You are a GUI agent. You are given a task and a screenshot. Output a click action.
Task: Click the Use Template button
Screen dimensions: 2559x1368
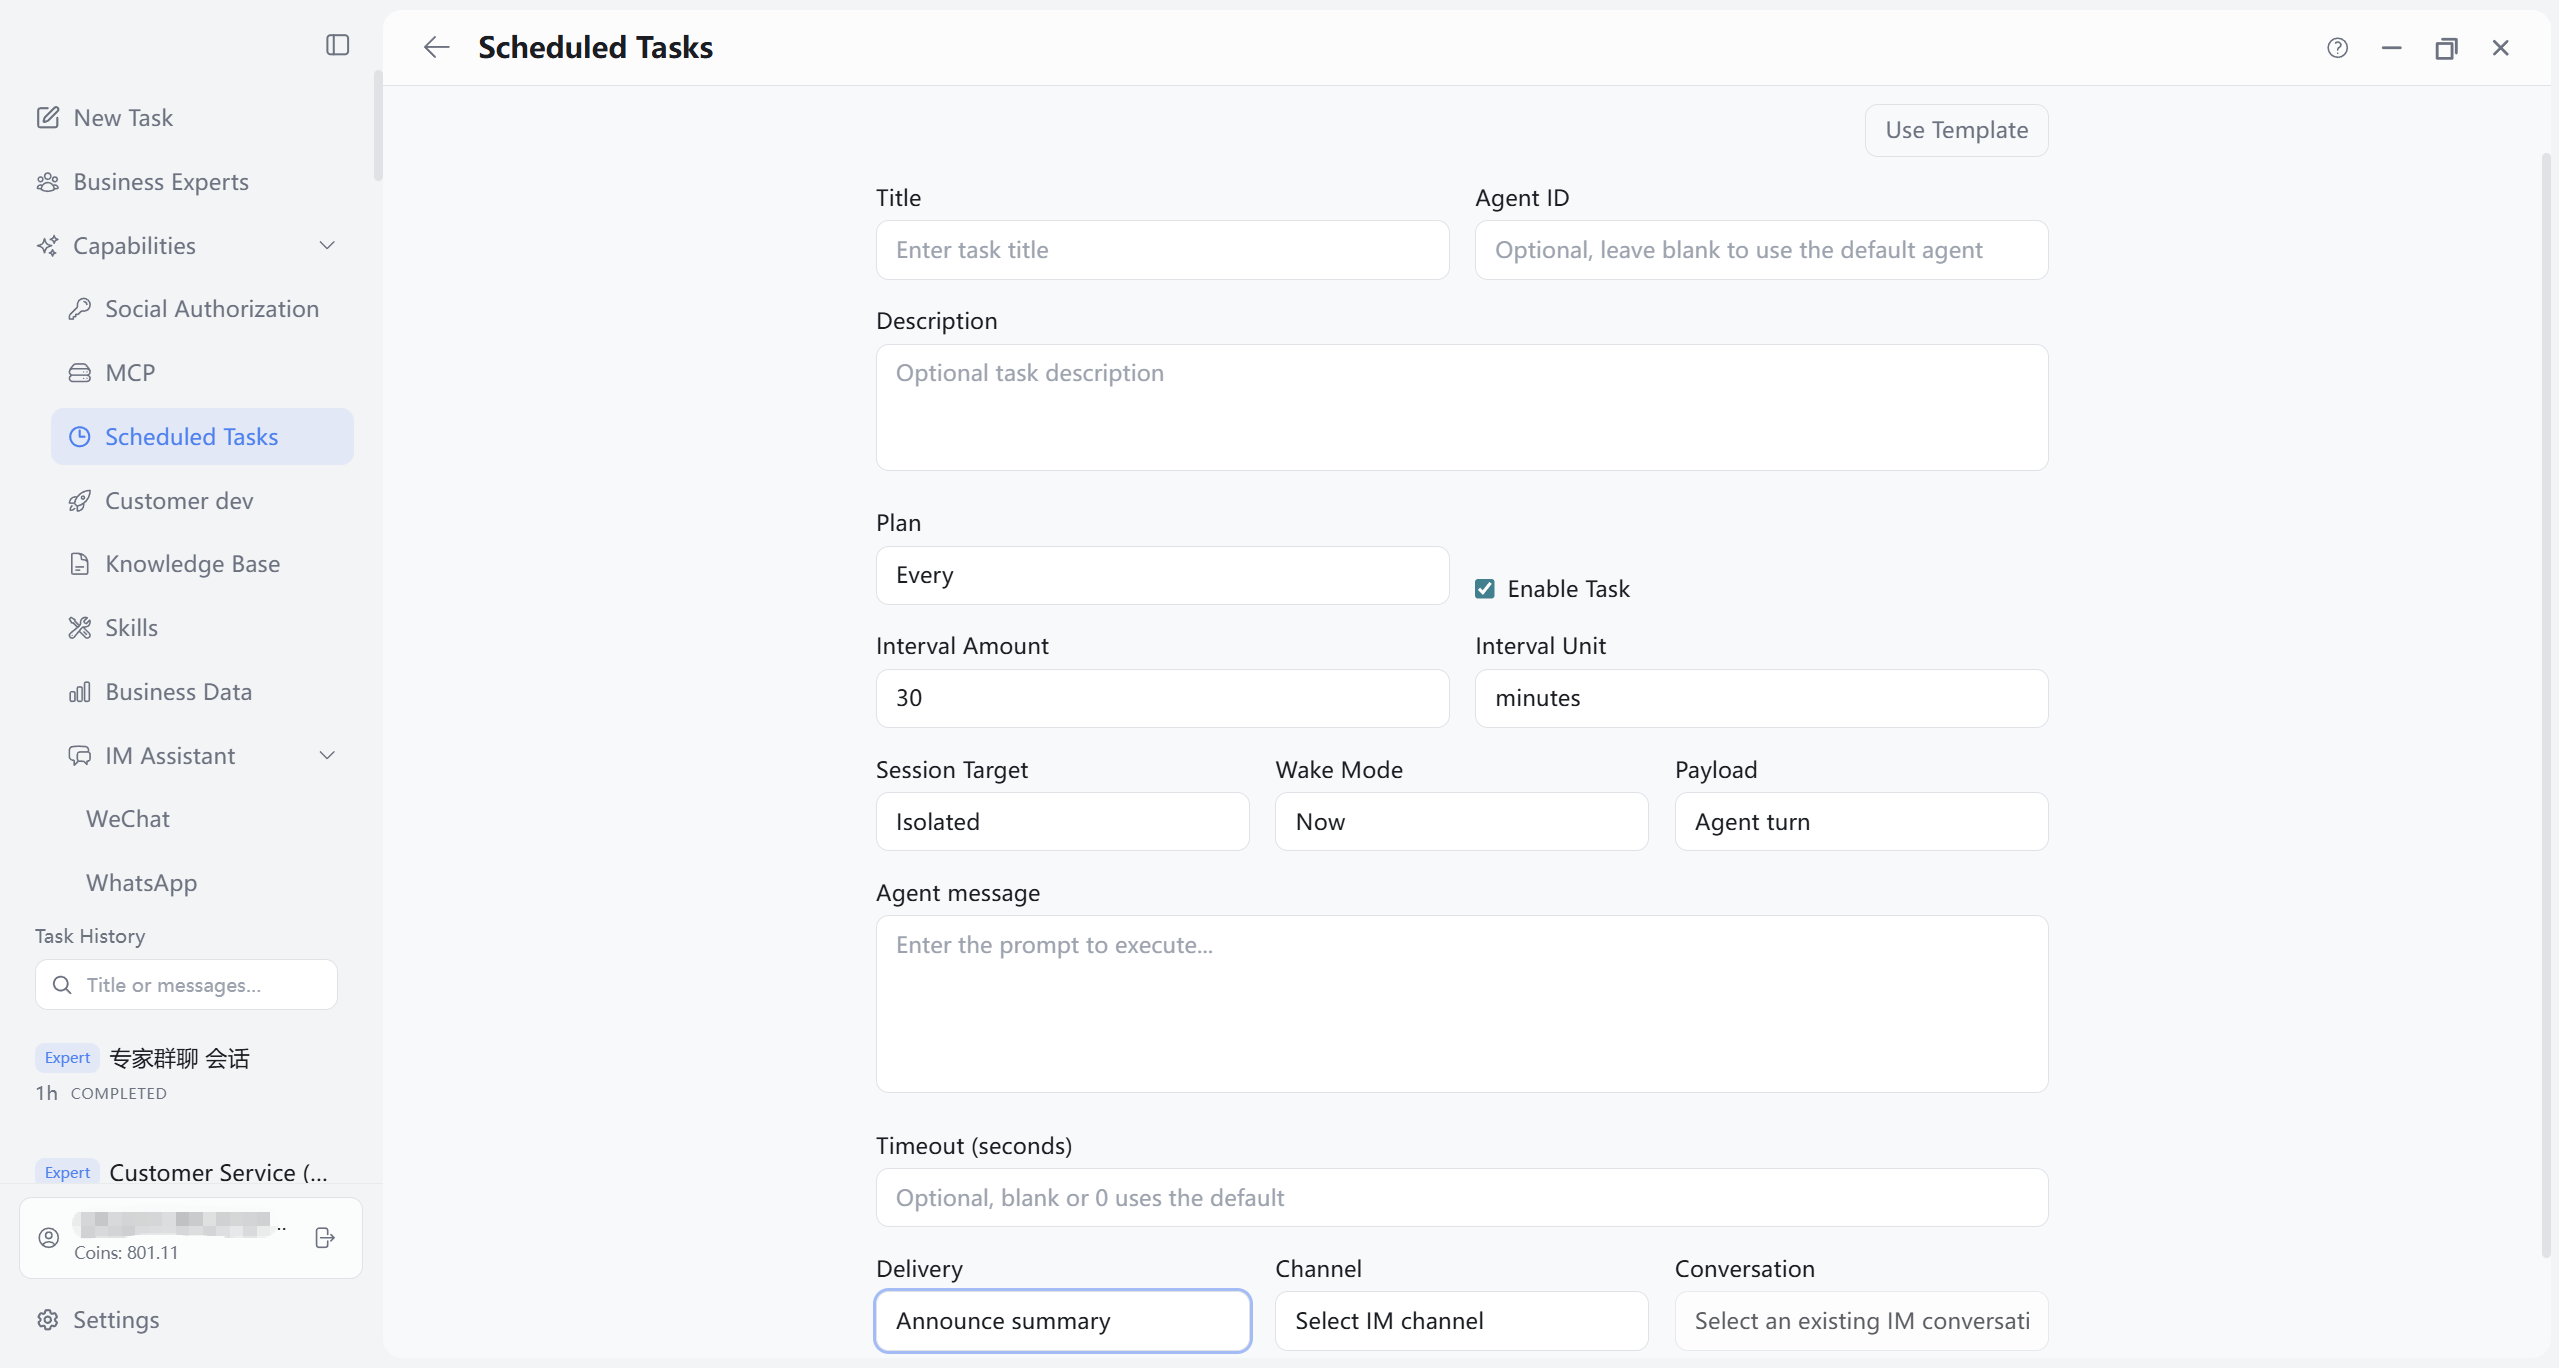[1956, 130]
